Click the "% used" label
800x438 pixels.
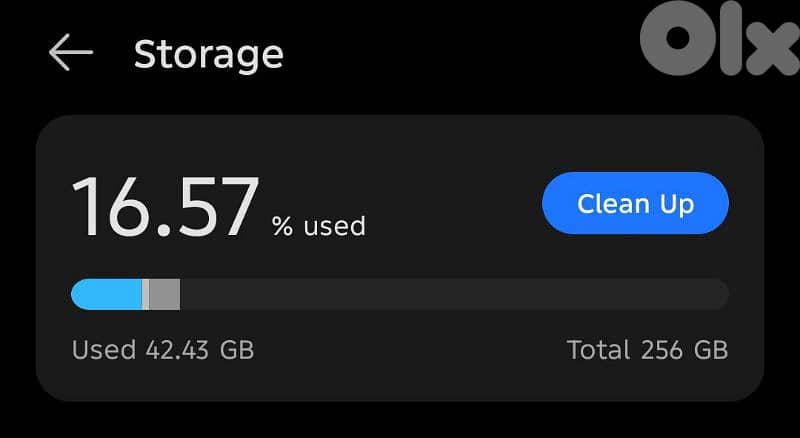pyautogui.click(x=319, y=226)
